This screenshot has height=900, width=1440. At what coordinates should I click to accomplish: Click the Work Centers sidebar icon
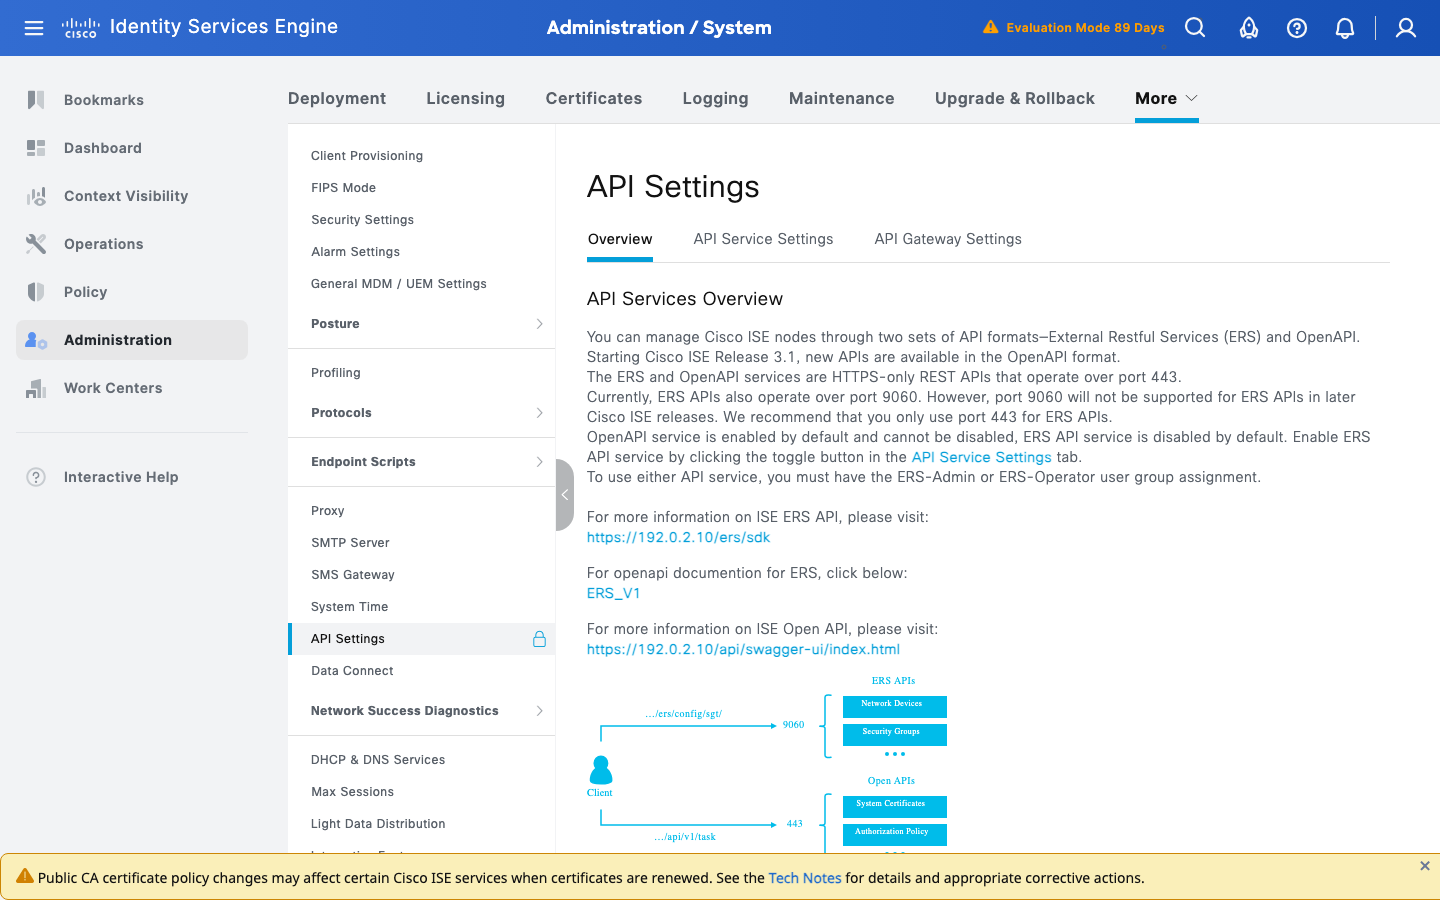coord(36,388)
